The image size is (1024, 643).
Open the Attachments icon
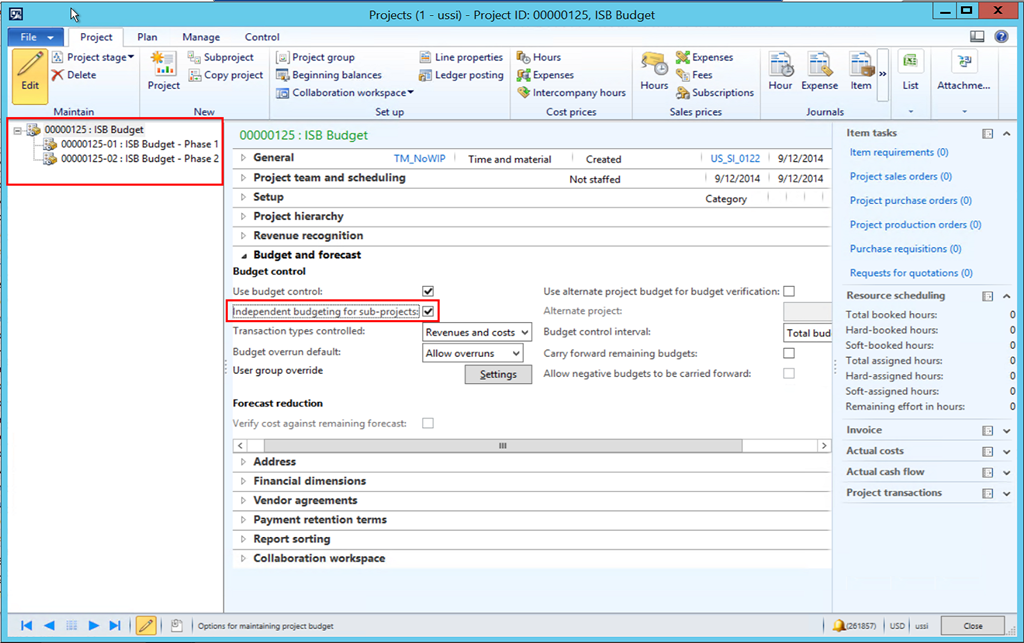(x=962, y=70)
